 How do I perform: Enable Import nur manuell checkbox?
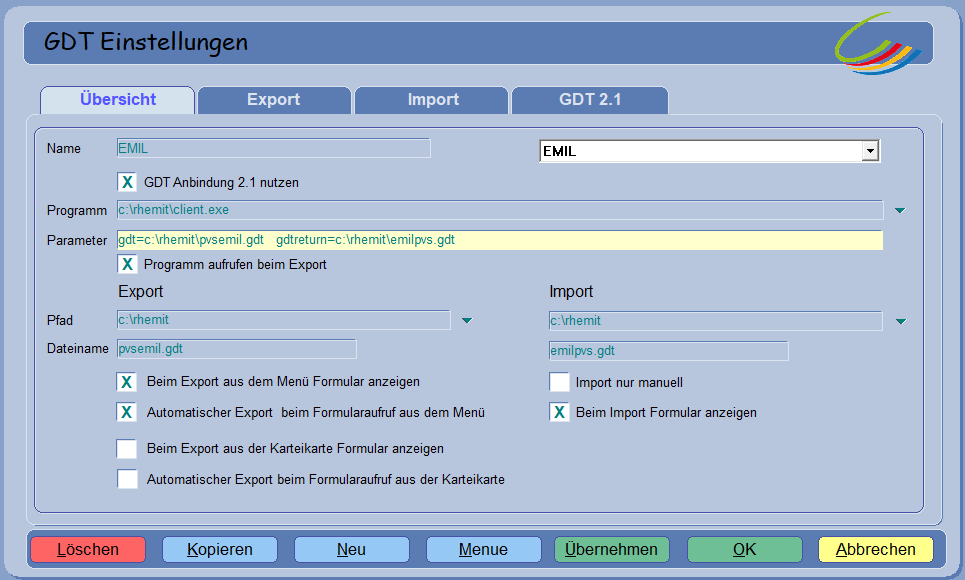pos(559,382)
